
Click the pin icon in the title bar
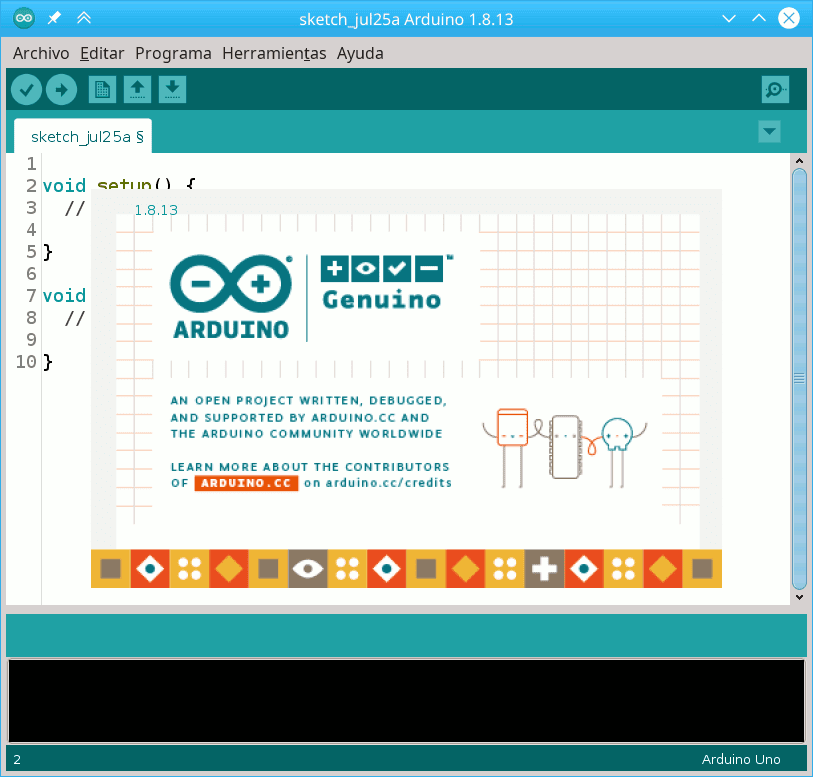[55, 17]
